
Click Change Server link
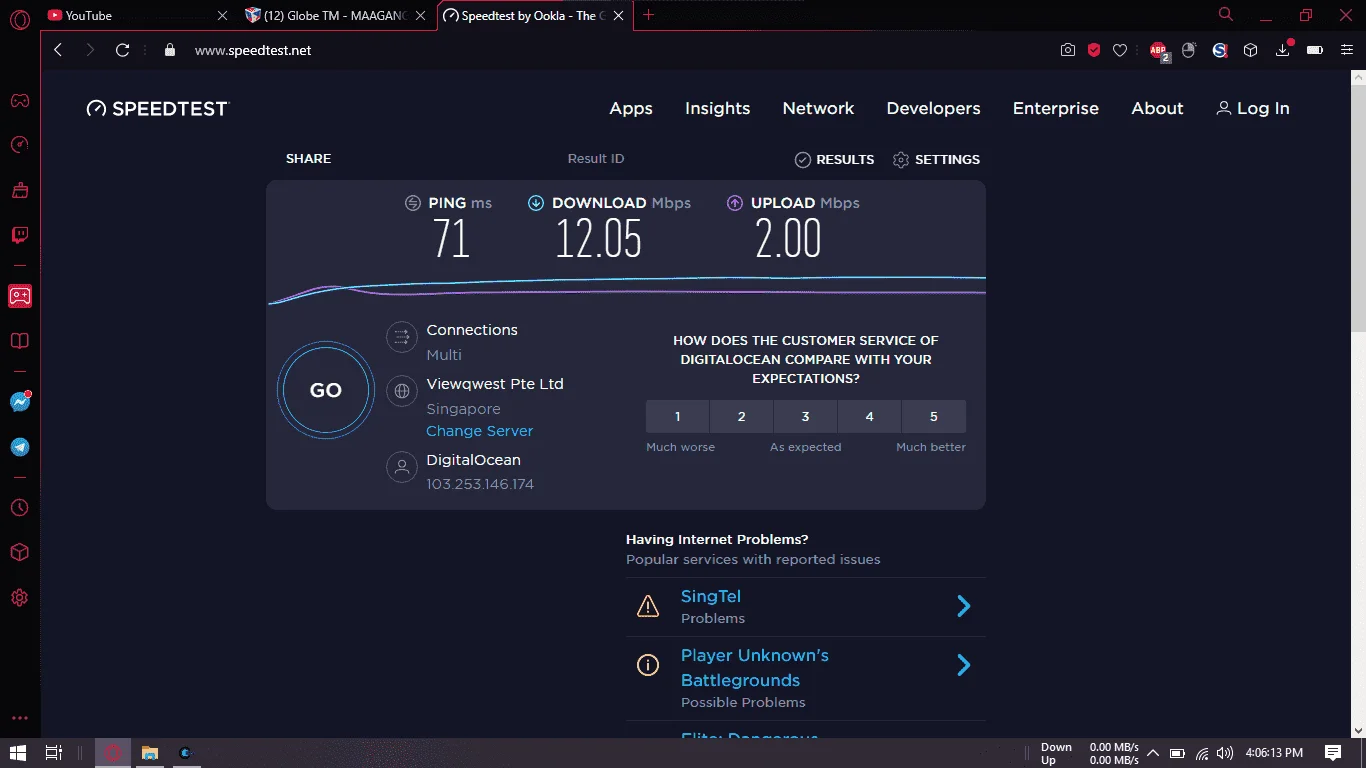click(479, 431)
